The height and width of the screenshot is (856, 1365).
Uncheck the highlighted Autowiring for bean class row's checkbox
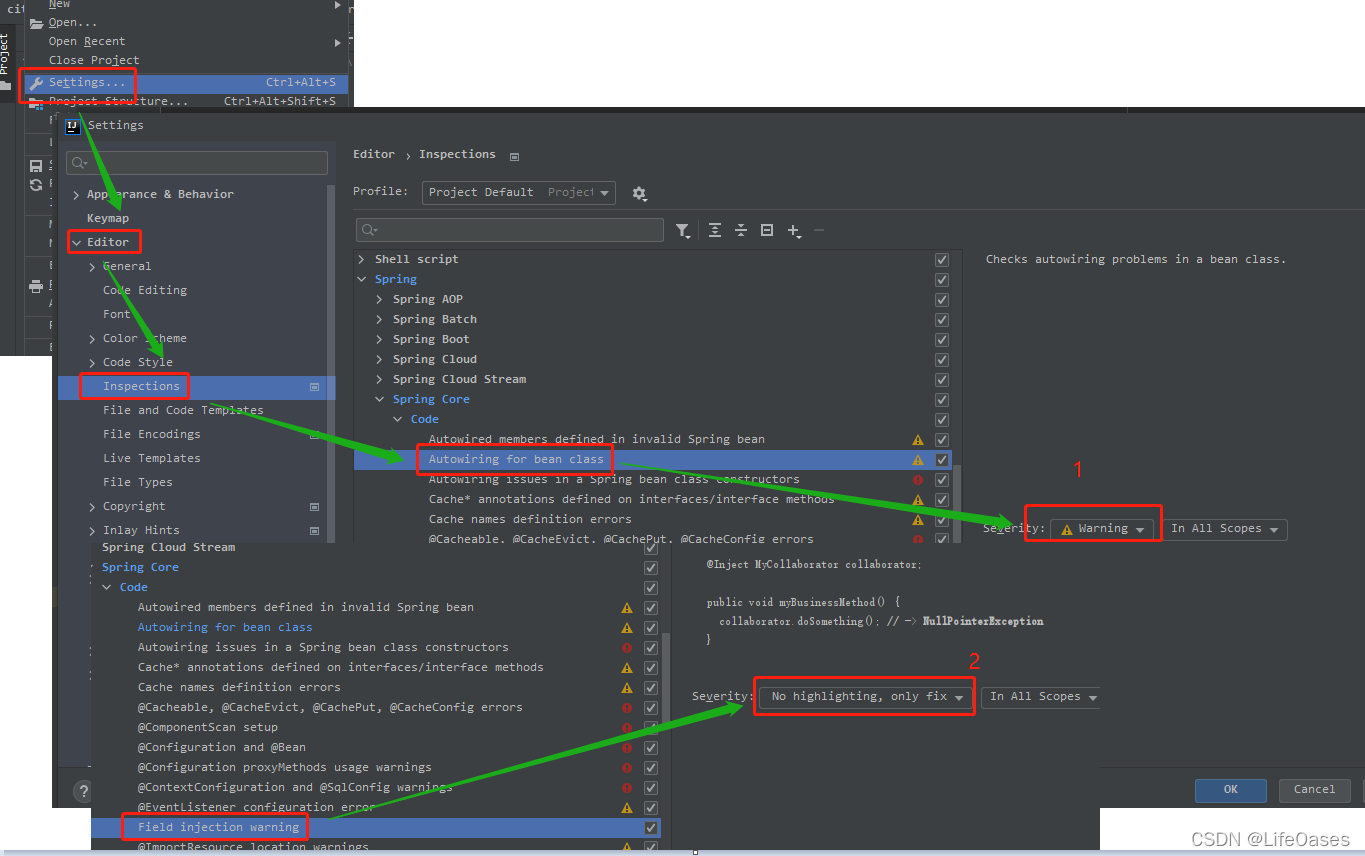pos(941,460)
